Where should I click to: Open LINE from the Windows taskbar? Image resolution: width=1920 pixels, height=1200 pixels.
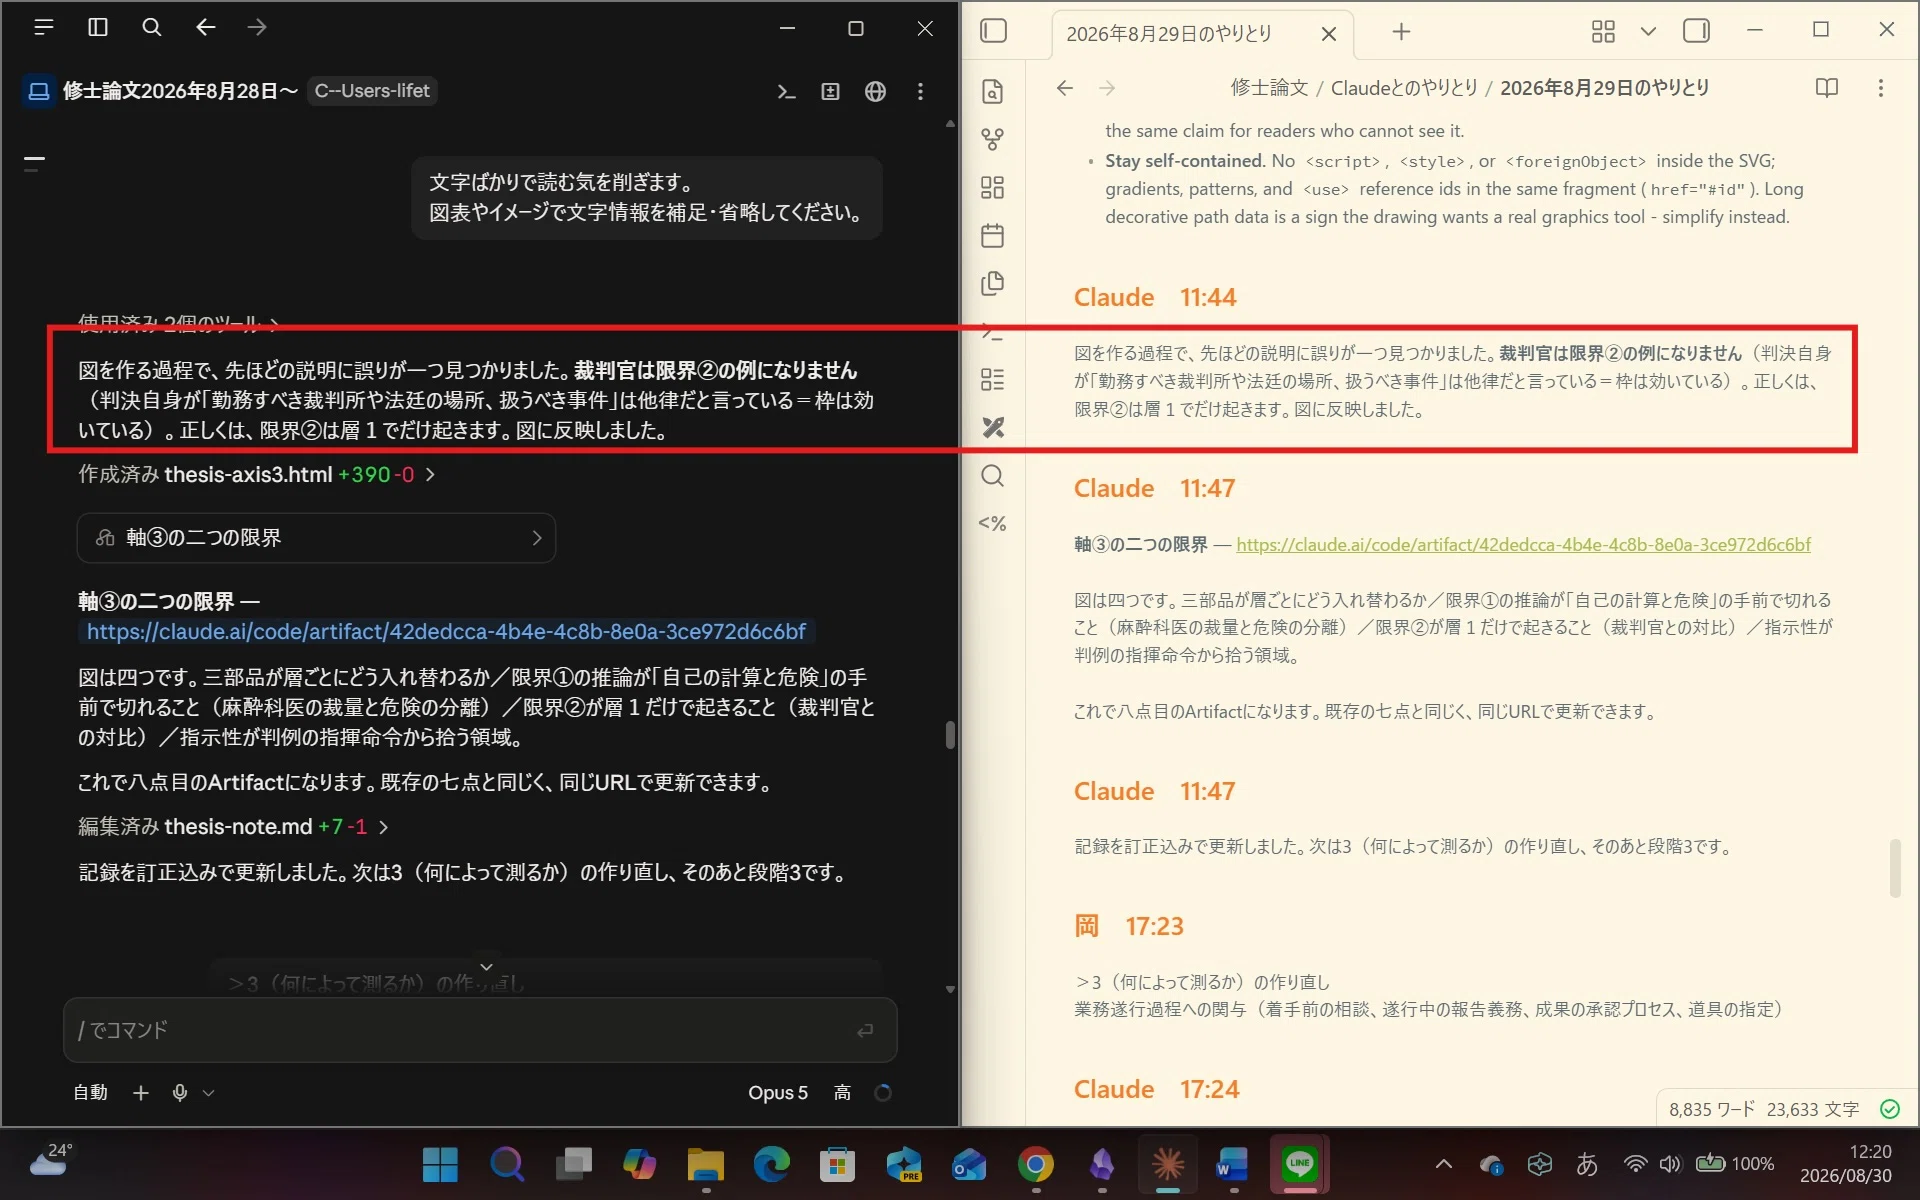(1299, 1164)
